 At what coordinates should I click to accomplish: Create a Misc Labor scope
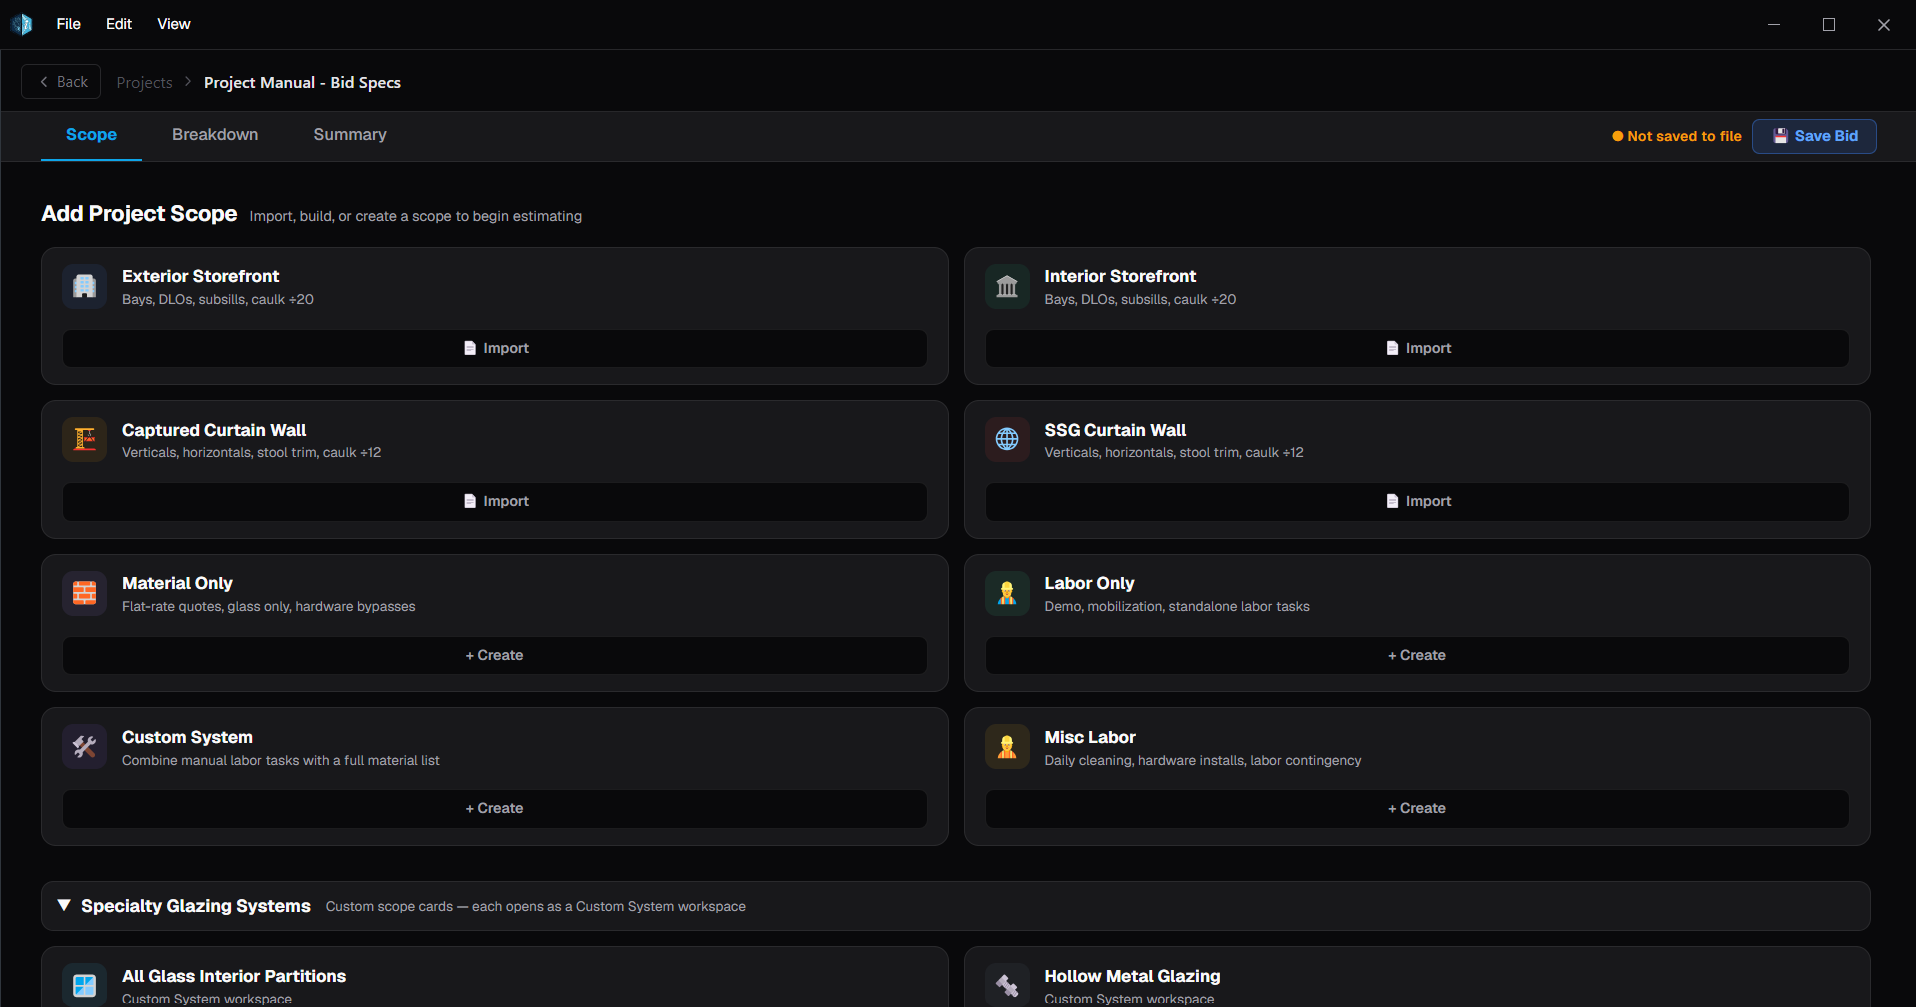click(1417, 808)
